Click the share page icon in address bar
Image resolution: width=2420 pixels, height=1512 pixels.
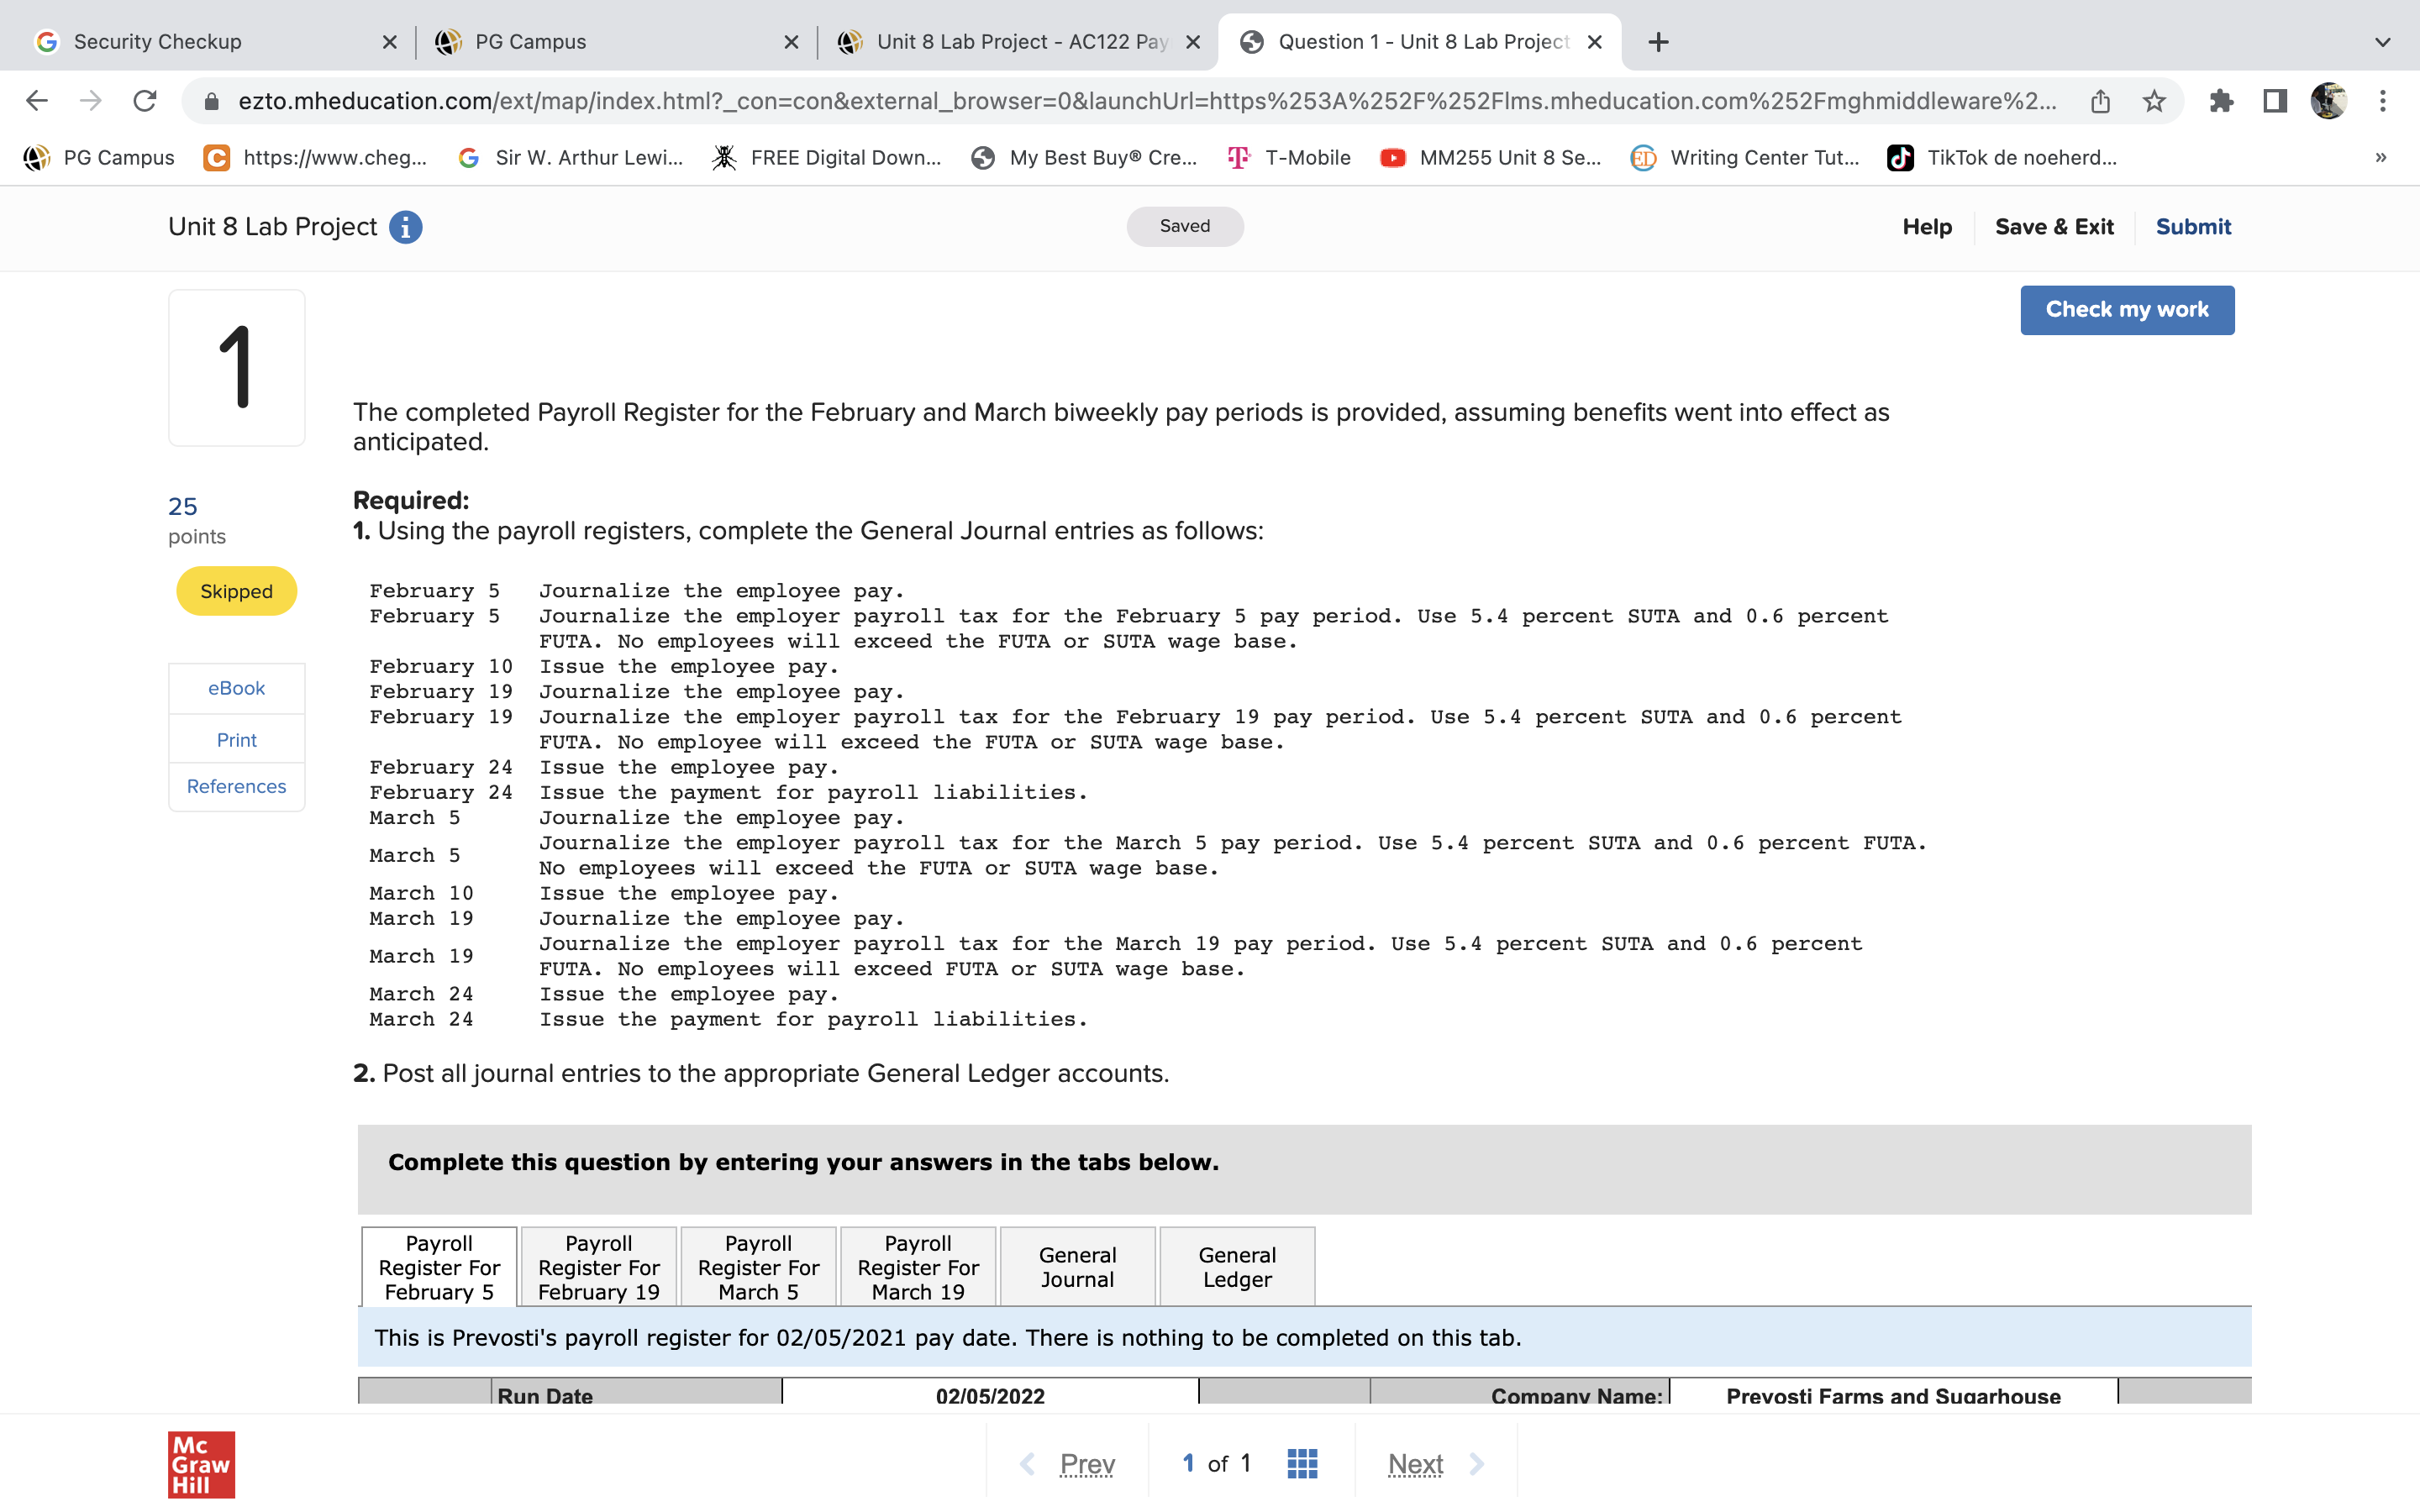(2100, 101)
